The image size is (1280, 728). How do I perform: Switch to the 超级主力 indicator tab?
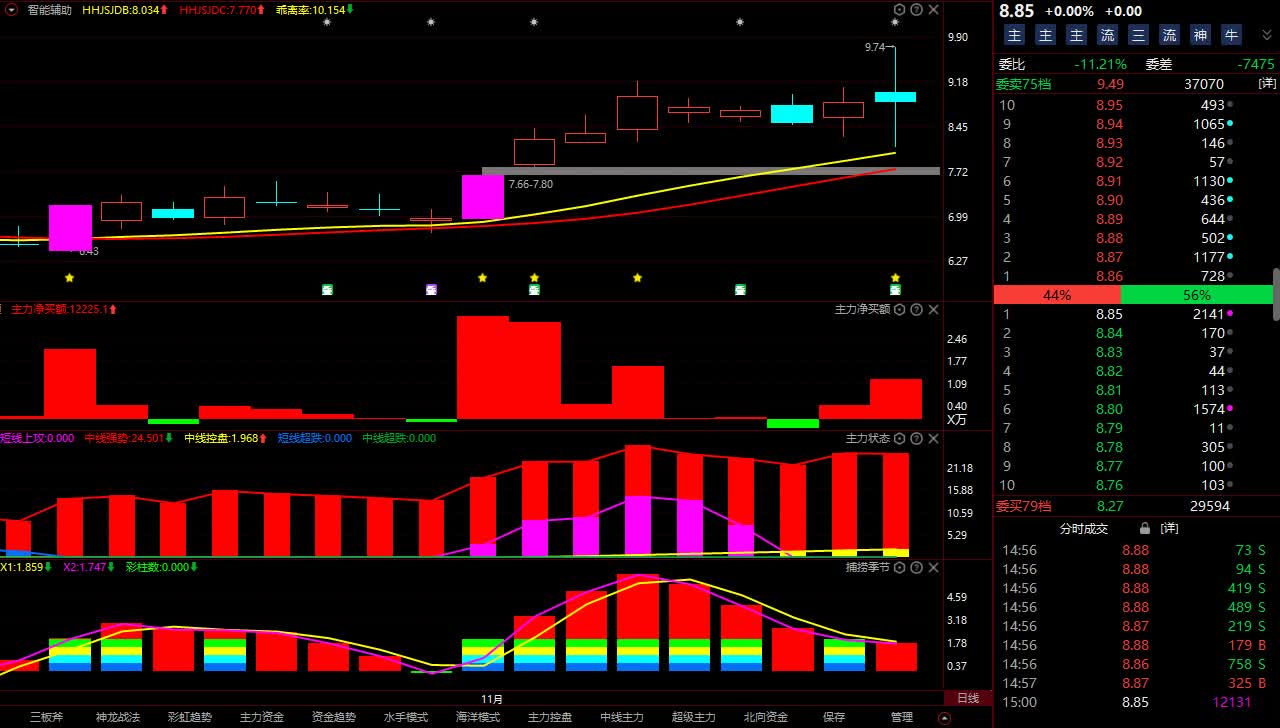point(694,717)
